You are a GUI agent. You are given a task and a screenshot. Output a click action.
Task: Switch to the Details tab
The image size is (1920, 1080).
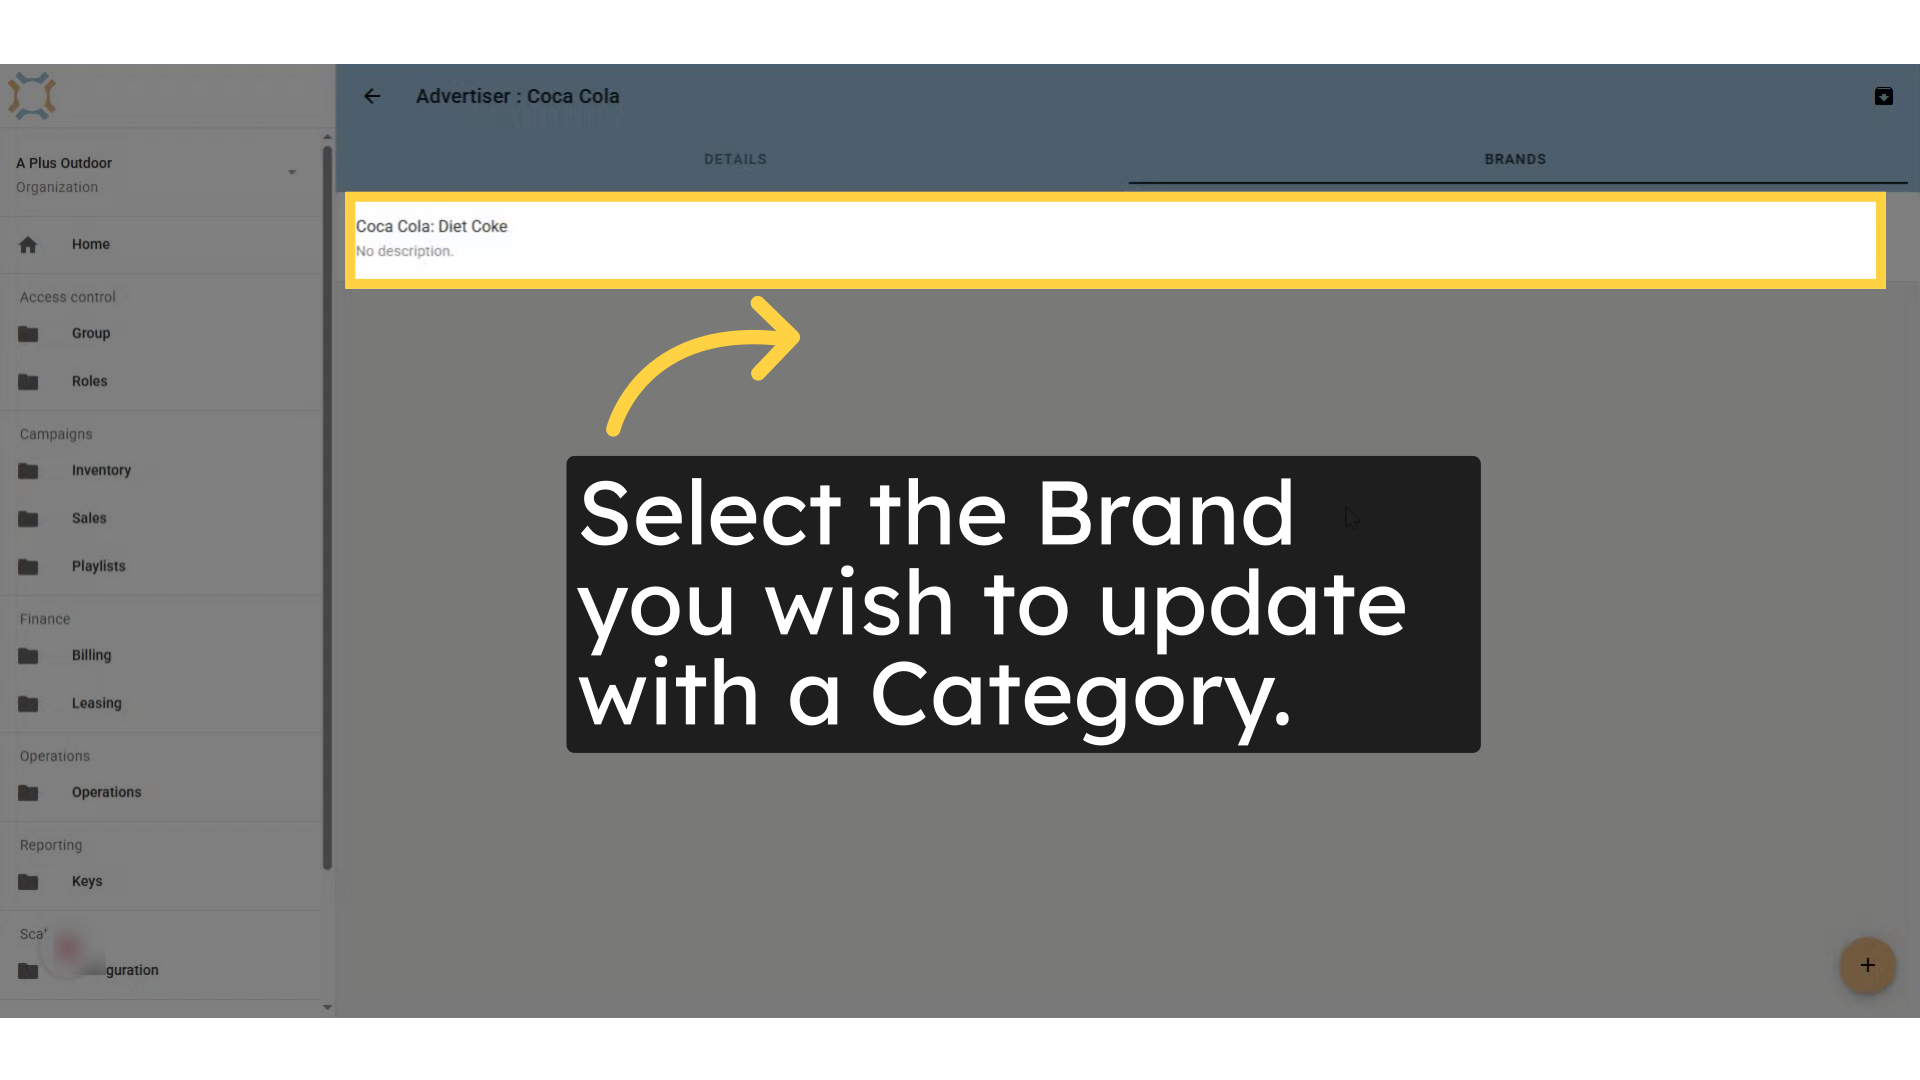click(x=735, y=159)
